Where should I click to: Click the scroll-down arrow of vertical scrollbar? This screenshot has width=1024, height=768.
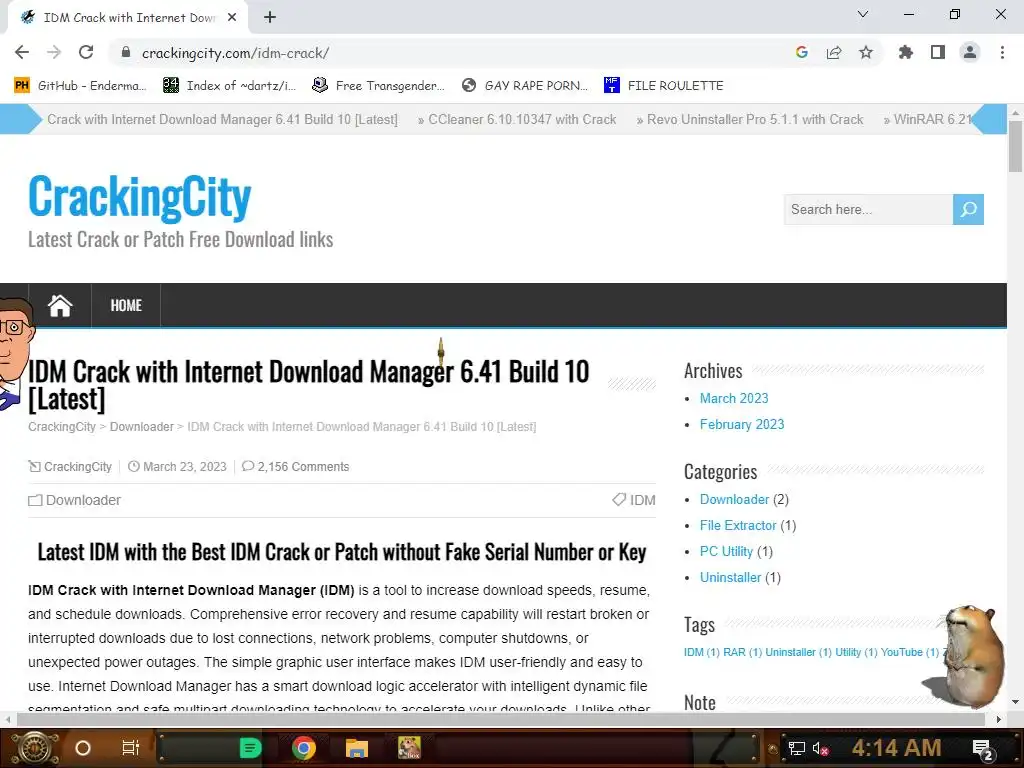point(1016,703)
